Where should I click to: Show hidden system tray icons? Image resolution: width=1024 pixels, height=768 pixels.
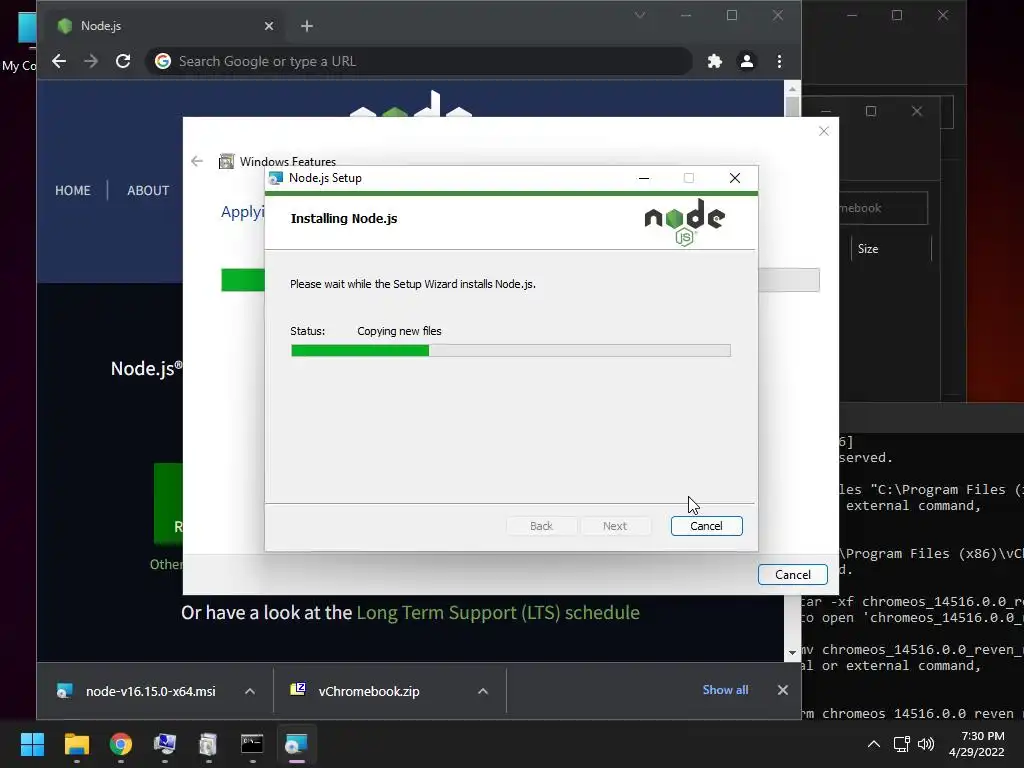point(873,744)
